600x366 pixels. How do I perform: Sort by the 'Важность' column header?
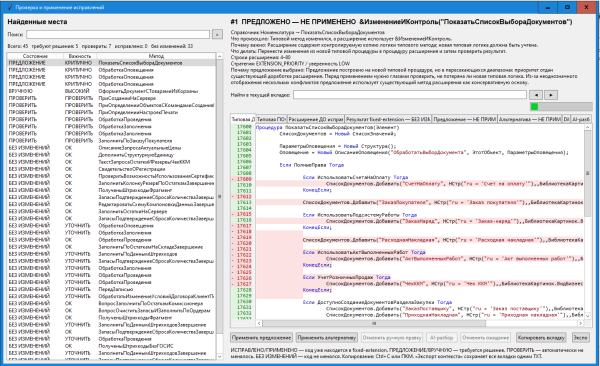[x=80, y=56]
